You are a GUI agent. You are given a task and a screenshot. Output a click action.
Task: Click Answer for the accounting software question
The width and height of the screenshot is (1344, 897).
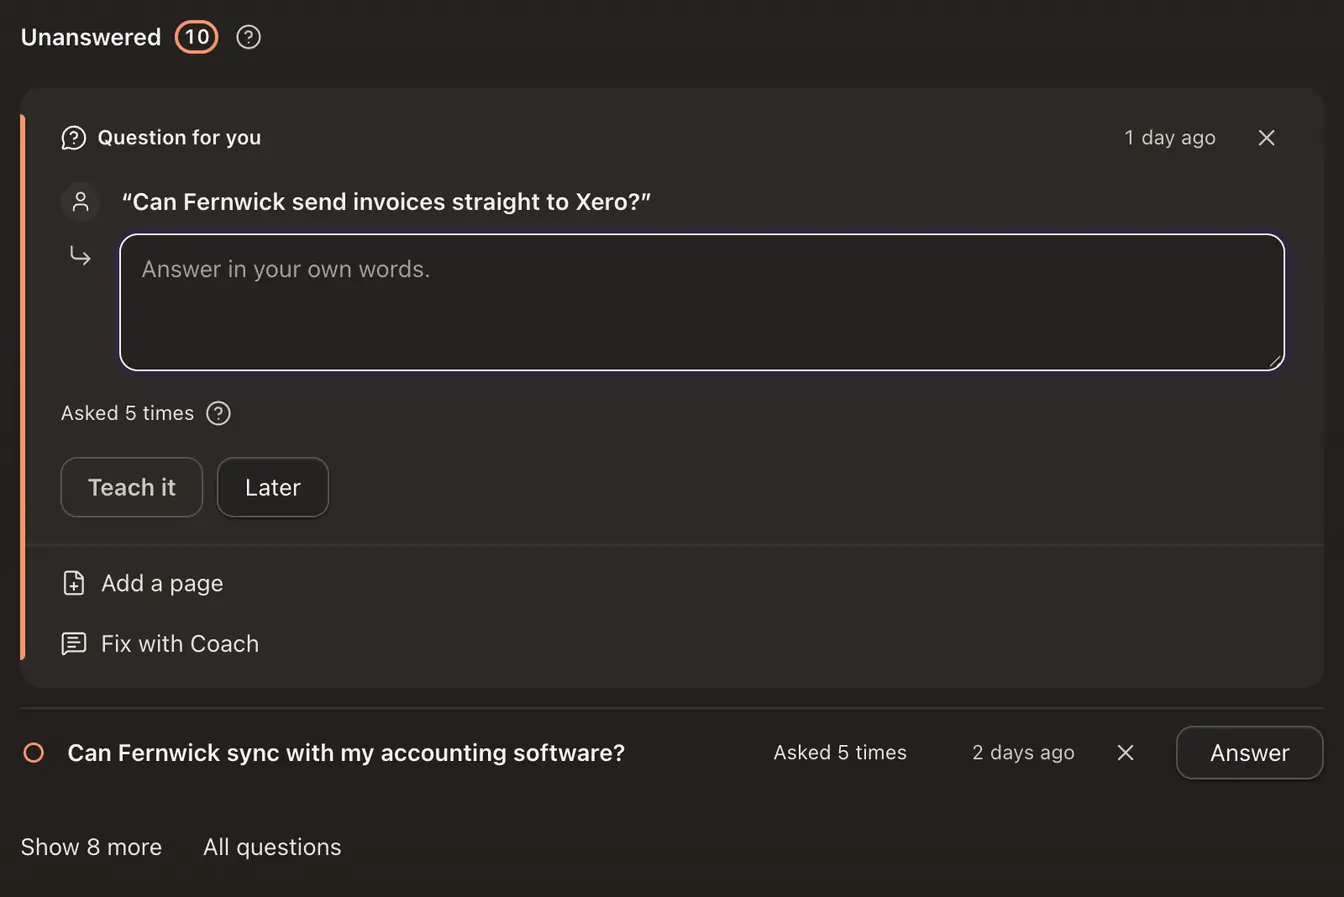(1250, 753)
